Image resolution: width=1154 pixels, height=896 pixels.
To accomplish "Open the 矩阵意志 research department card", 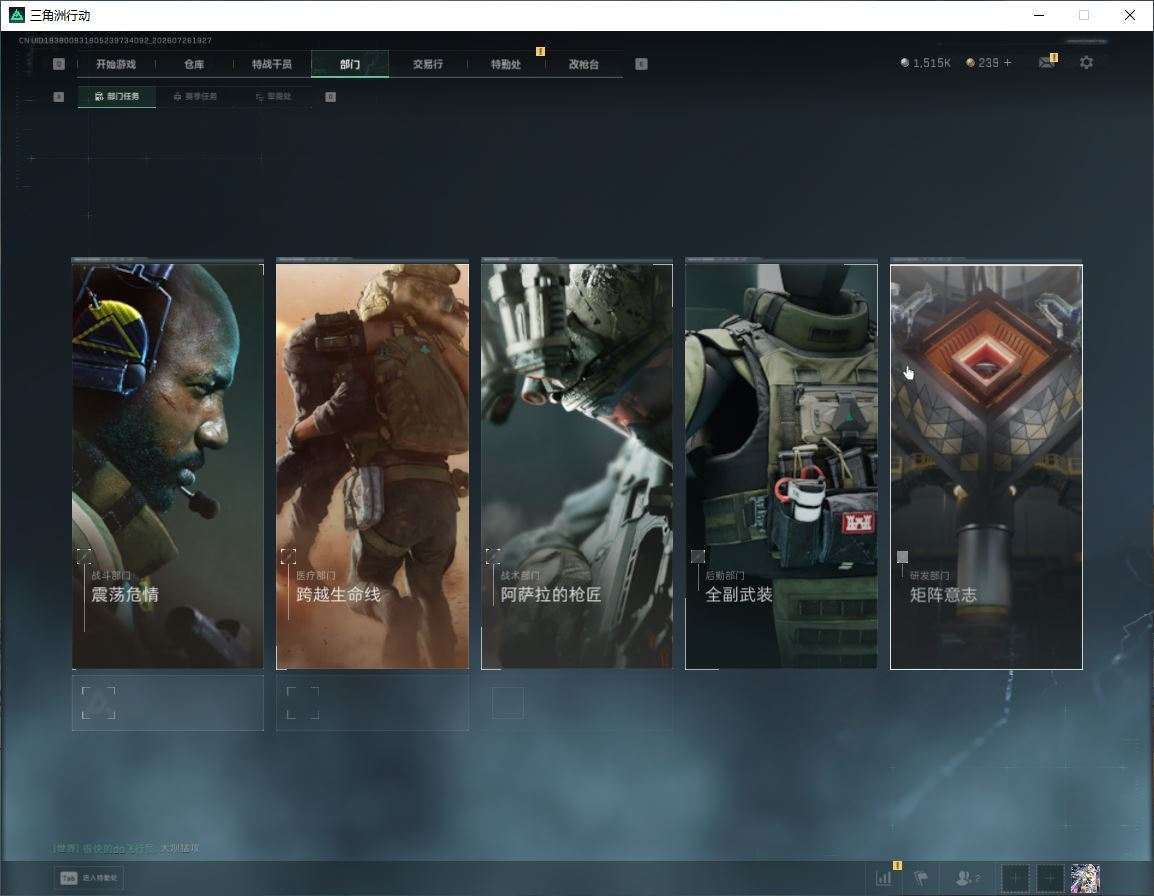I will click(986, 466).
